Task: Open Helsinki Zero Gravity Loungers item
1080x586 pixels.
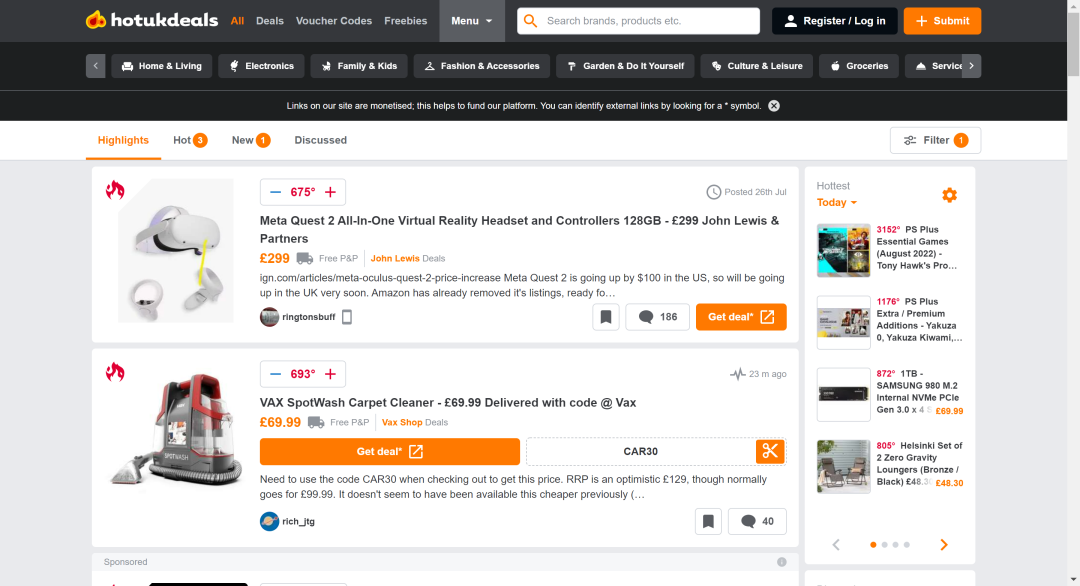Action: point(890,466)
